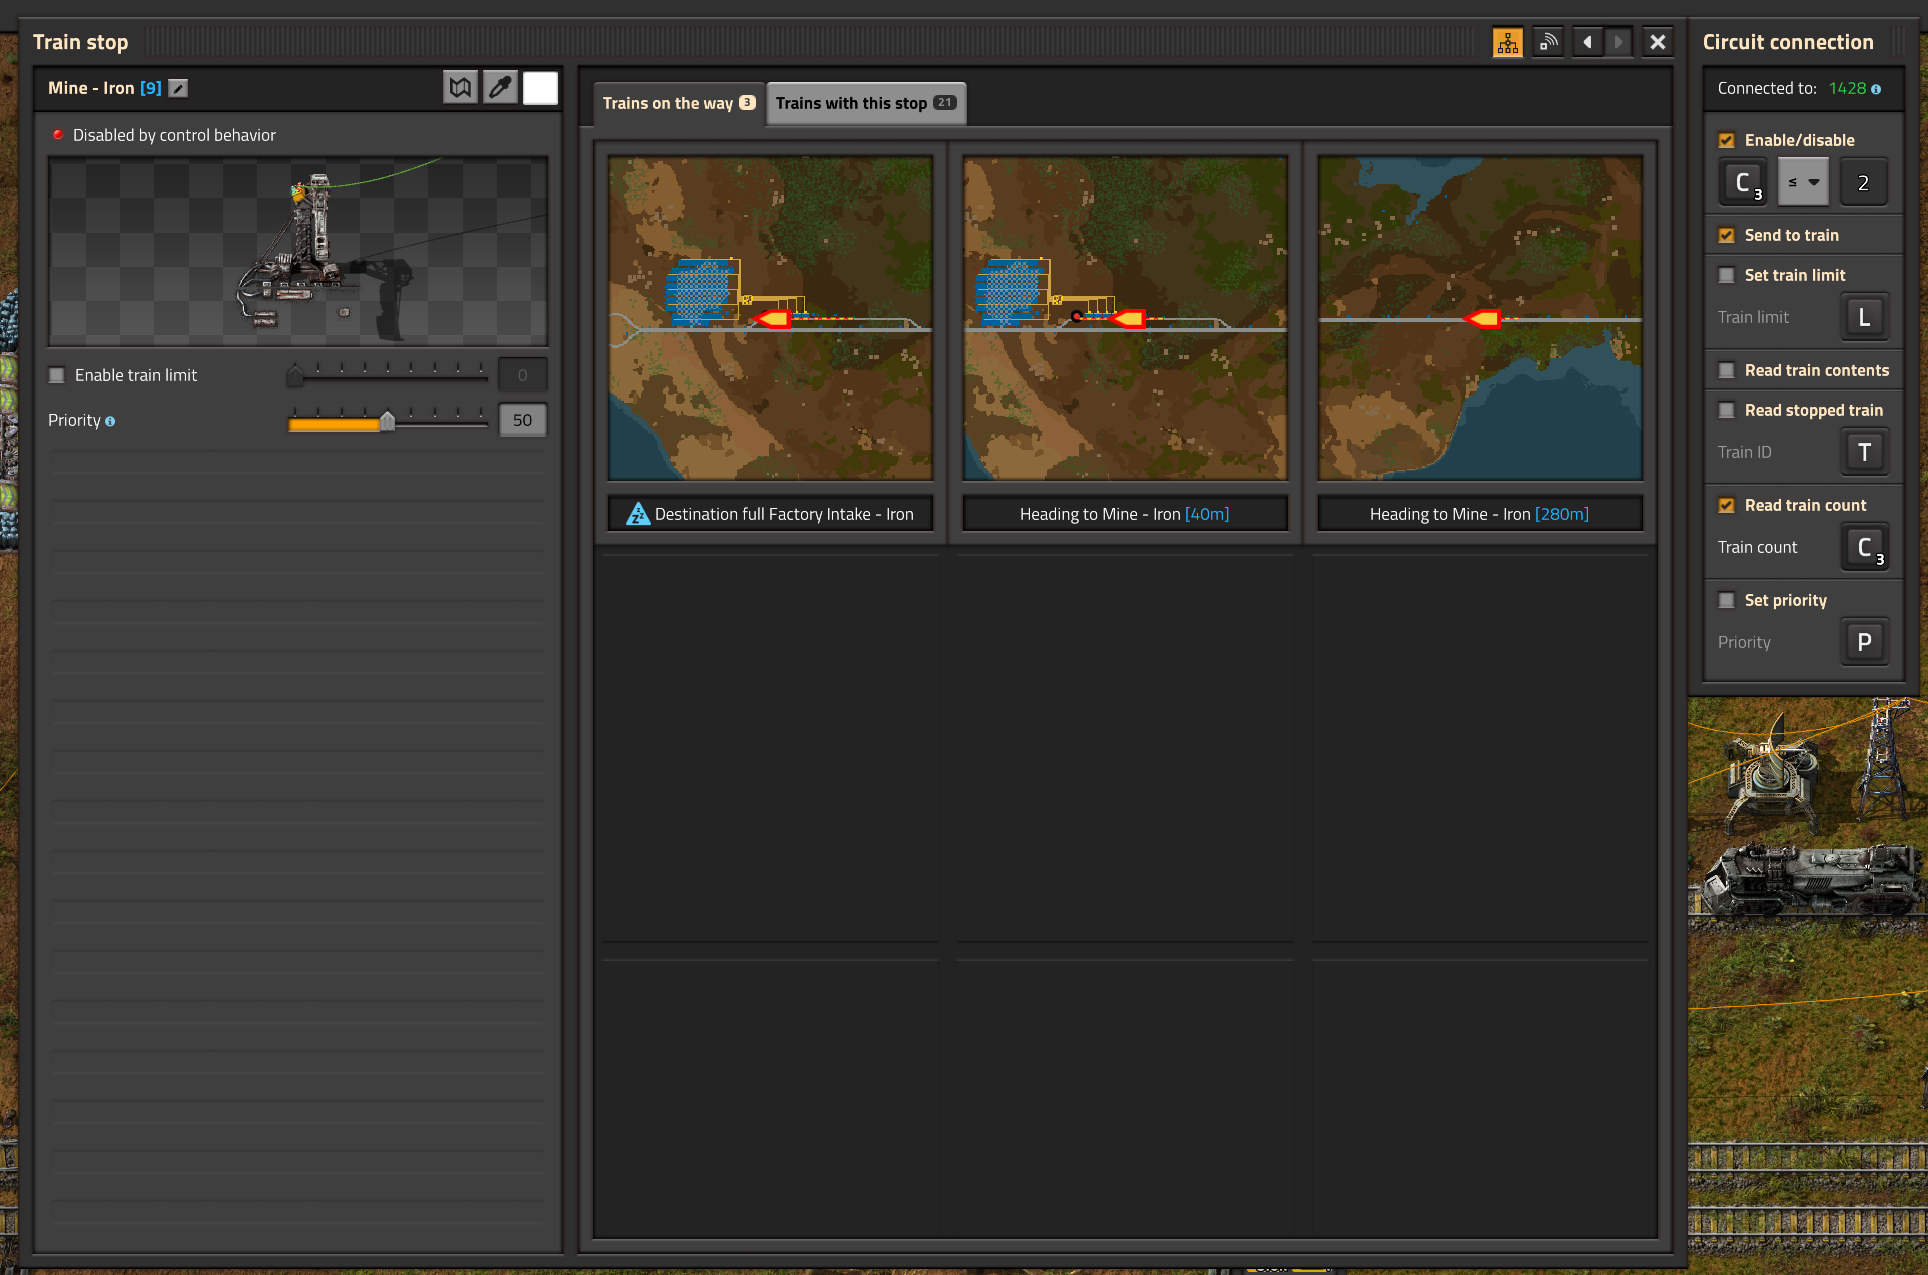Image resolution: width=1928 pixels, height=1275 pixels.
Task: Edit the priority value field showing 50
Action: (522, 420)
